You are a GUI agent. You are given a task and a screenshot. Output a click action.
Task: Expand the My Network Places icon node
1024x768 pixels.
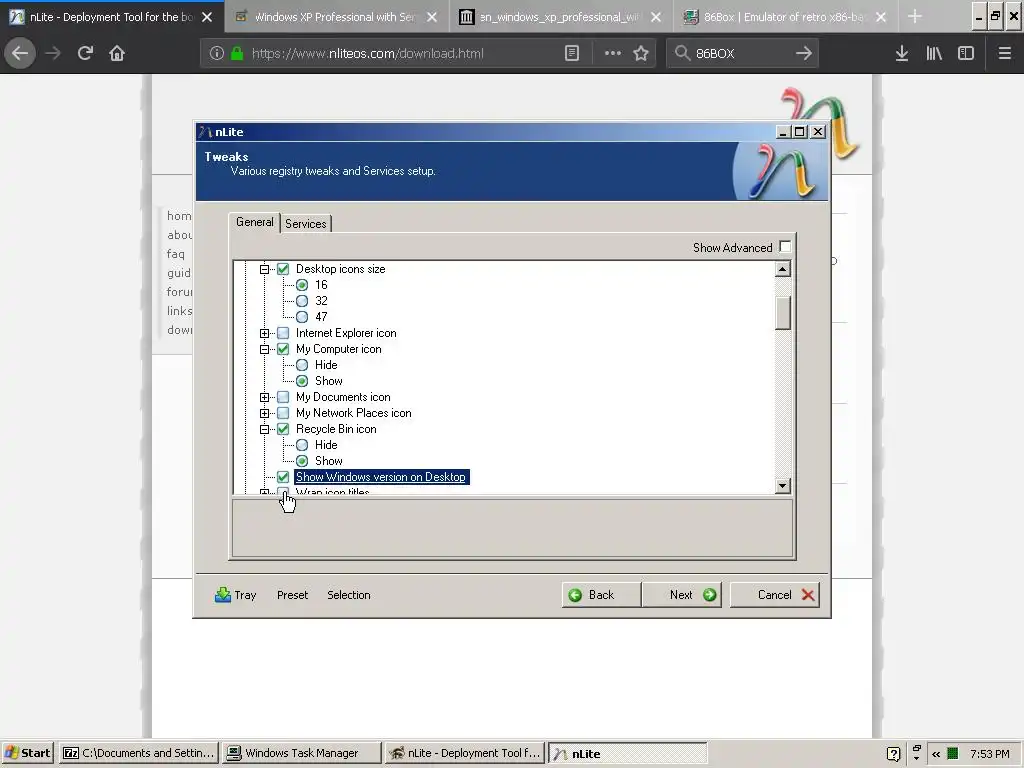pos(264,413)
